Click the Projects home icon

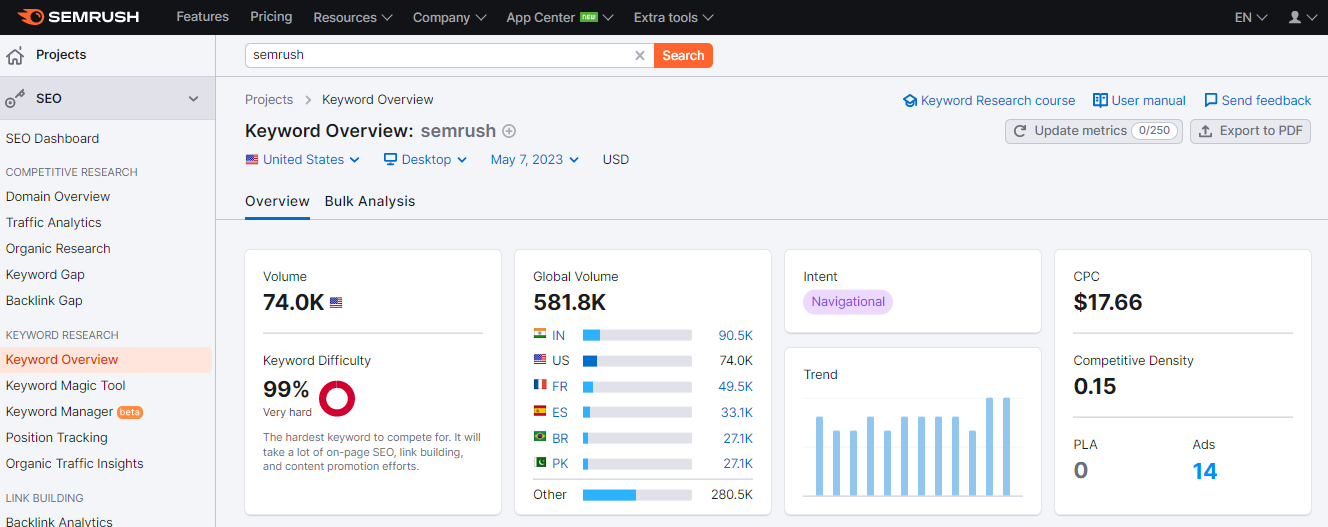(15, 55)
